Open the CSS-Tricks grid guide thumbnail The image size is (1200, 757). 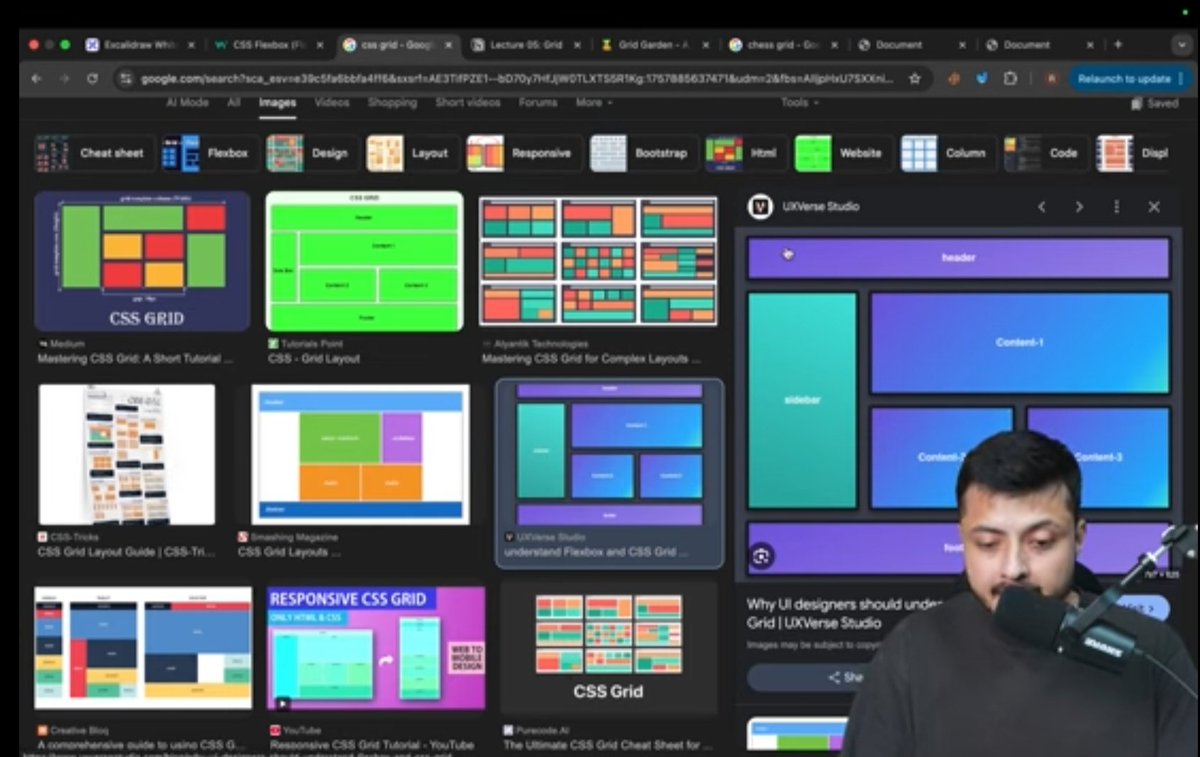tap(127, 454)
